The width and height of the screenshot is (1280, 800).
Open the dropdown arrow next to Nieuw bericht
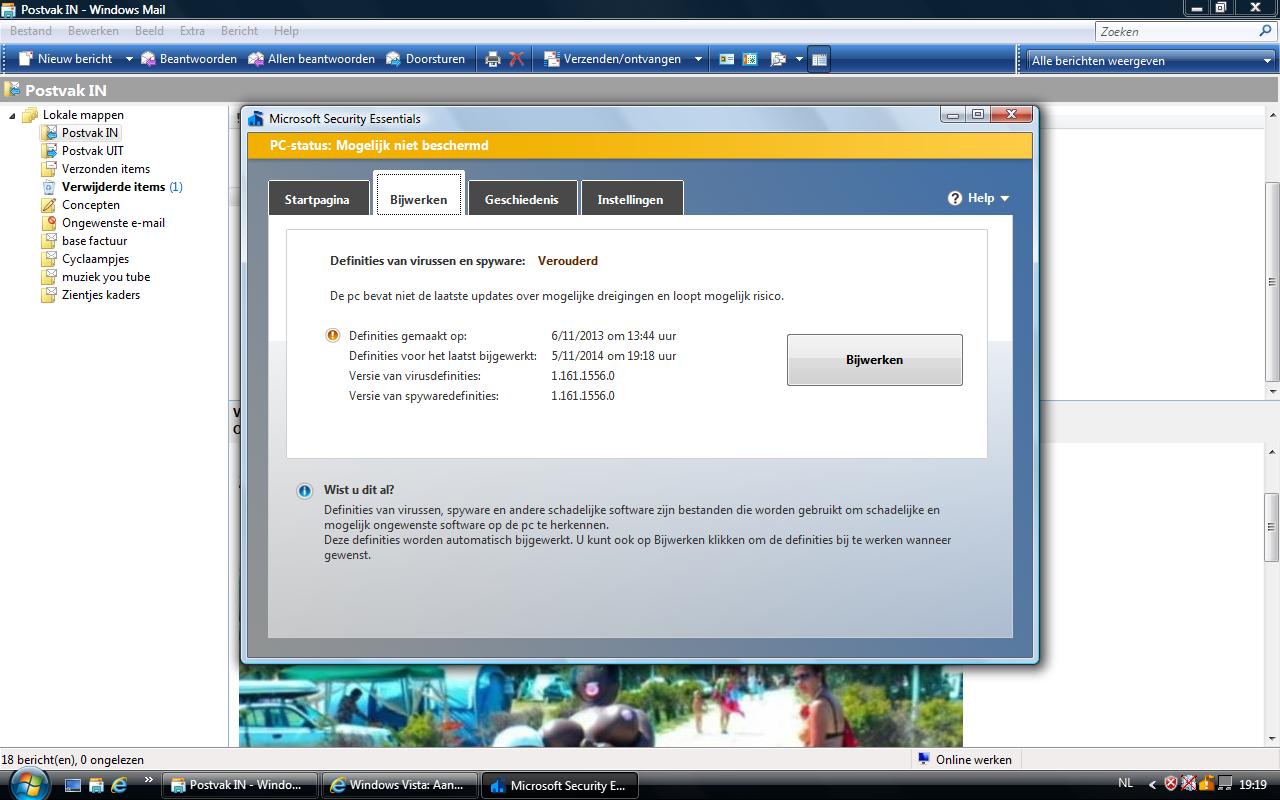tap(128, 59)
